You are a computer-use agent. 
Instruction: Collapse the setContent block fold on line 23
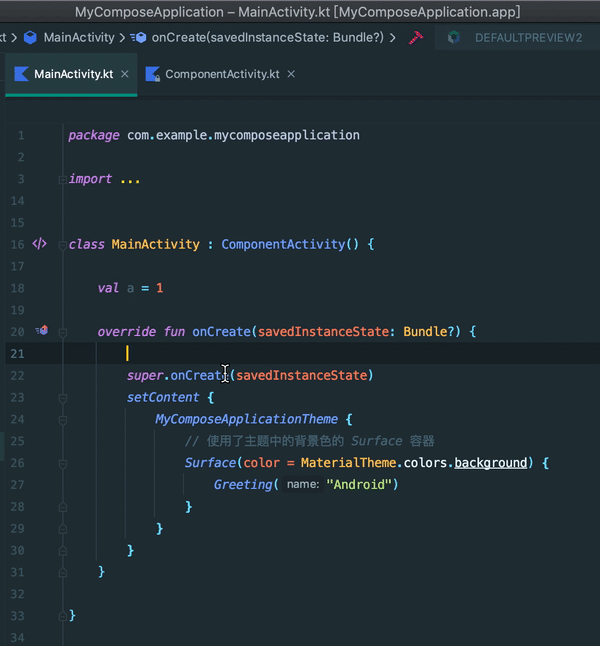coord(63,398)
